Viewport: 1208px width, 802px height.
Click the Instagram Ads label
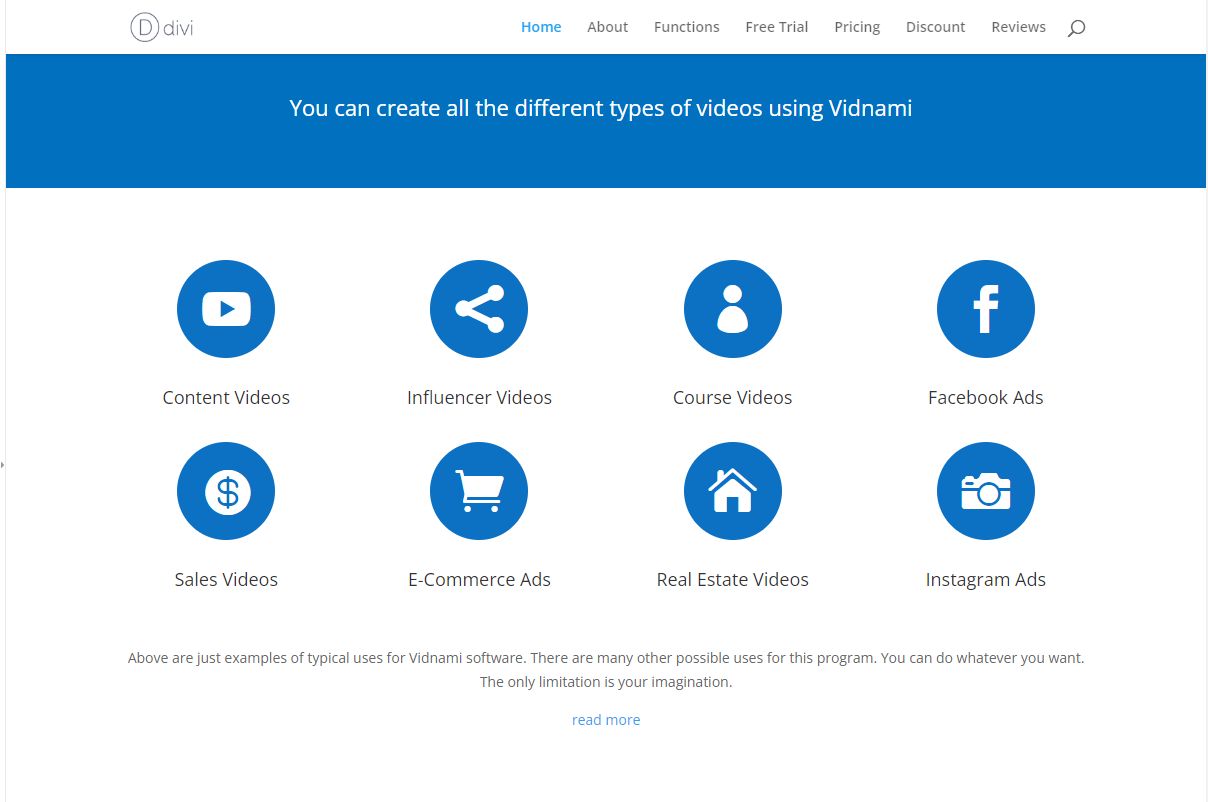click(x=986, y=579)
